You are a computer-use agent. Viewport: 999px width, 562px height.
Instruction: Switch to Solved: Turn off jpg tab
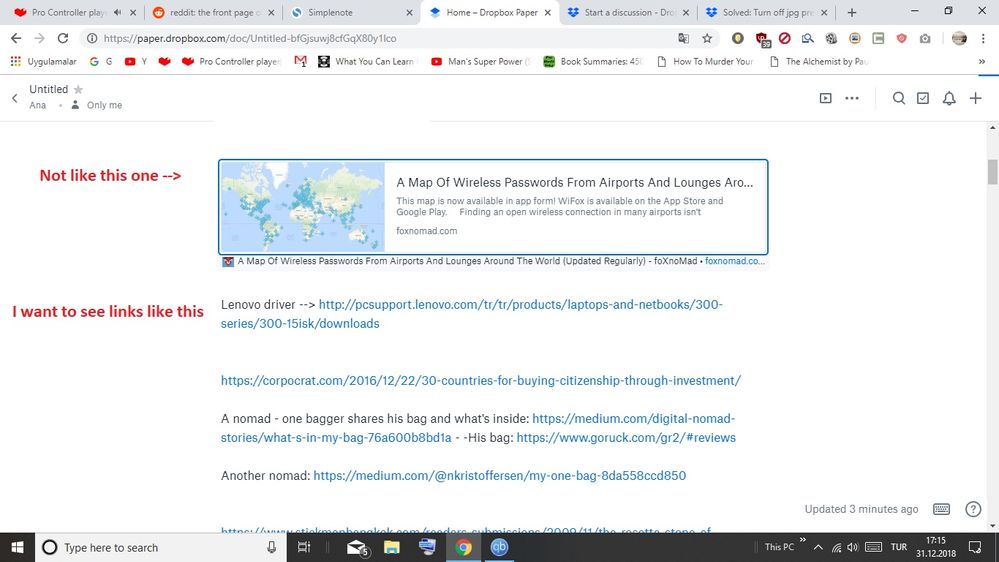coord(767,12)
